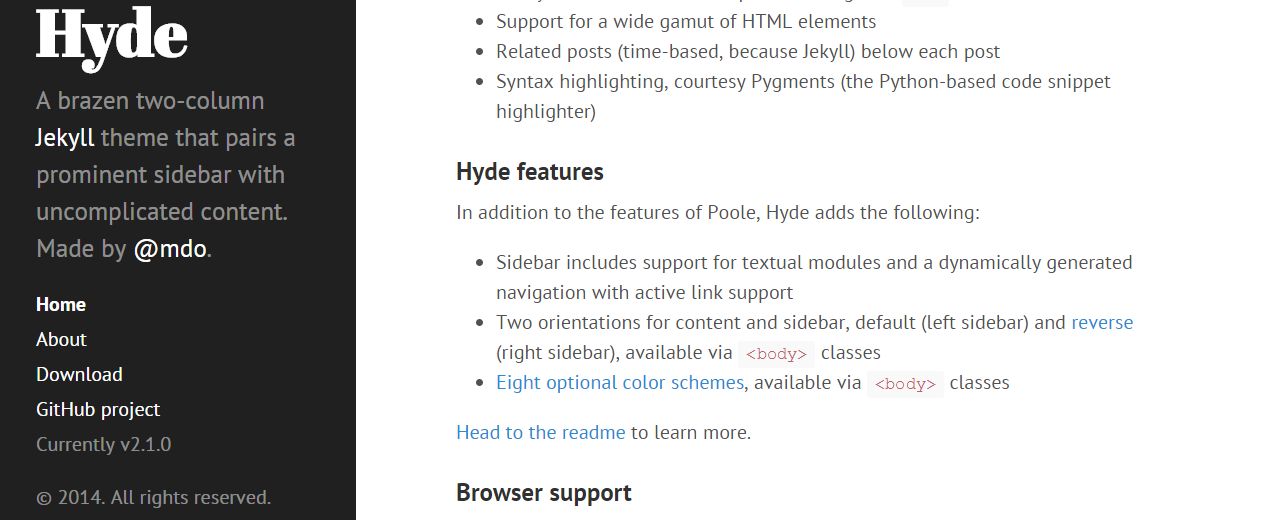This screenshot has height=520, width=1263.
Task: Open the GitHub project link
Action: coord(98,409)
